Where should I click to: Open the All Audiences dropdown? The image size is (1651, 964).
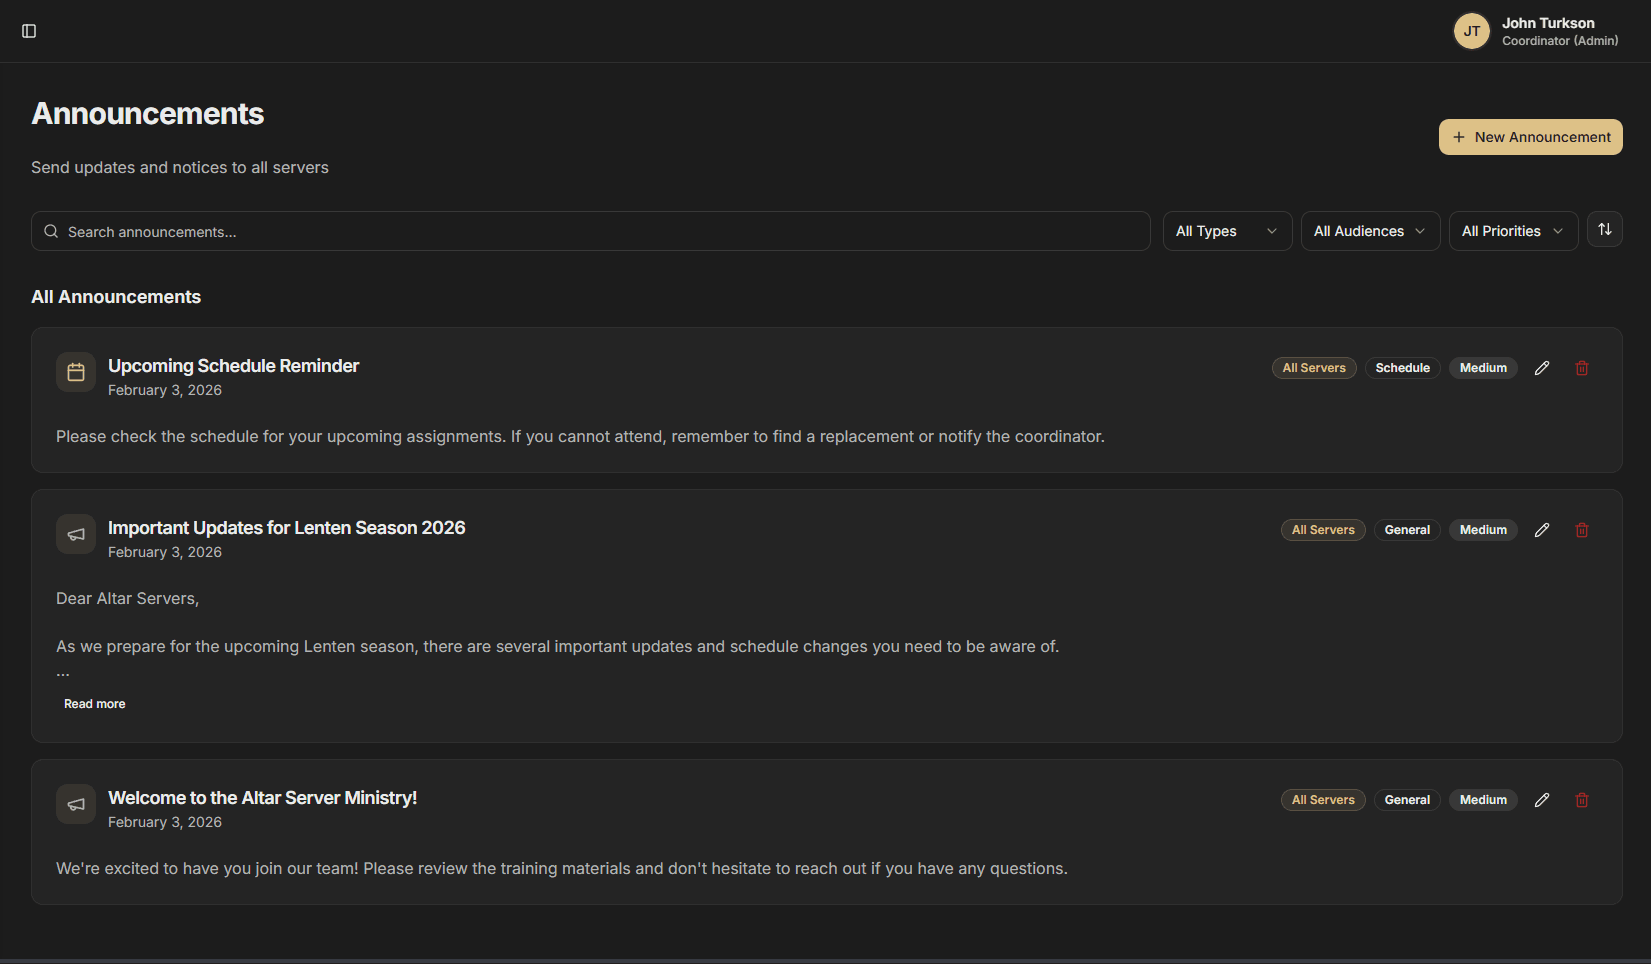click(x=1369, y=231)
